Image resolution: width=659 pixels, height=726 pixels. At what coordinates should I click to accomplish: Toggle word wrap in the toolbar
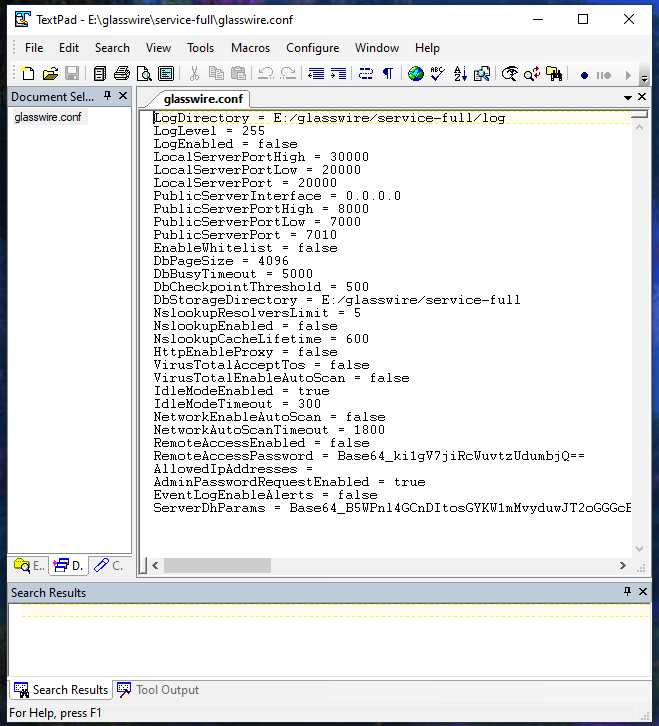[365, 74]
